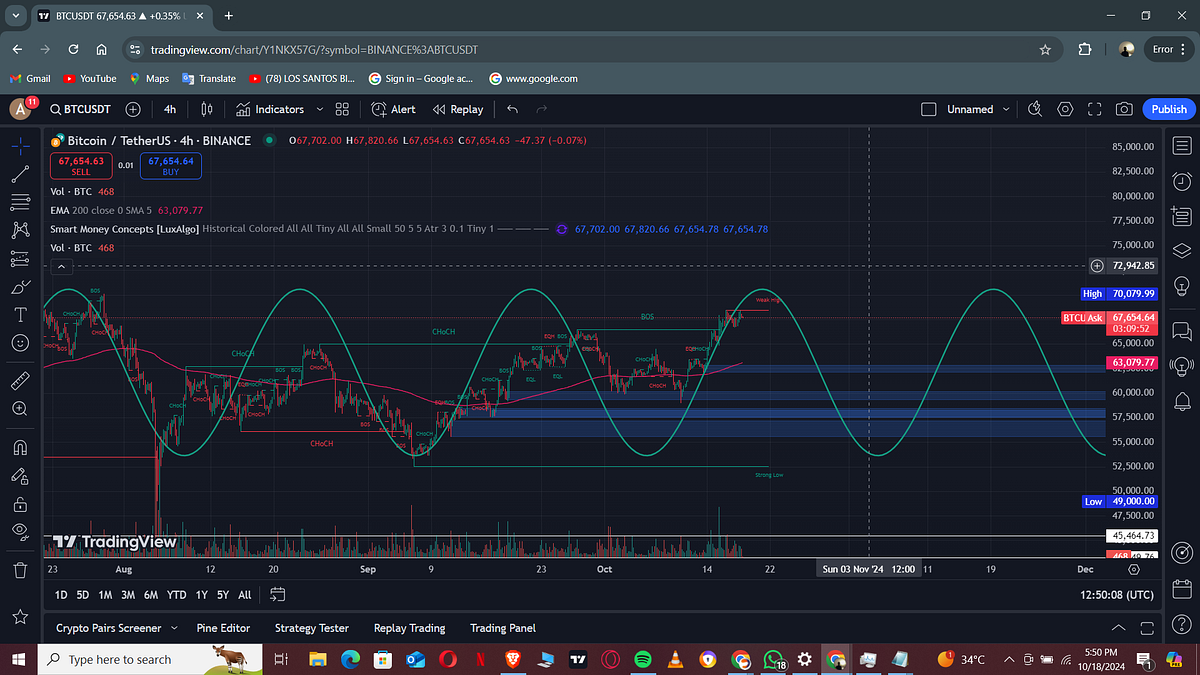
Task: Open WhatsApp from the taskbar
Action: pos(773,659)
